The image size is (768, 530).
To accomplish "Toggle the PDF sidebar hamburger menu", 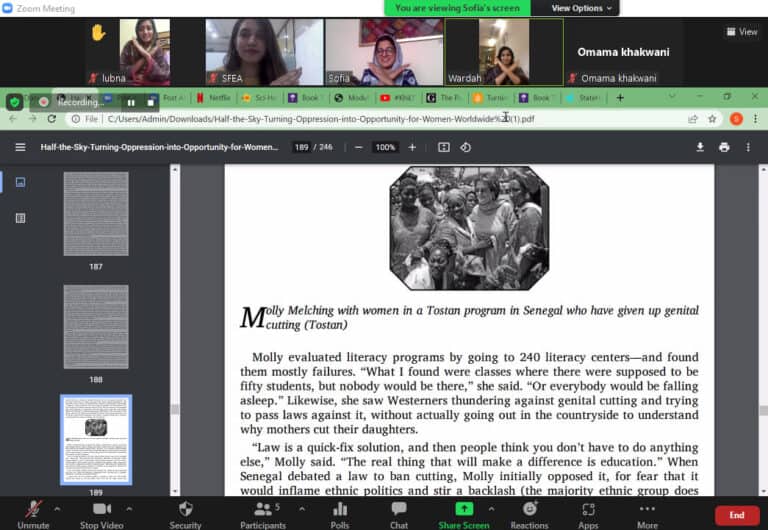I will click(20, 147).
